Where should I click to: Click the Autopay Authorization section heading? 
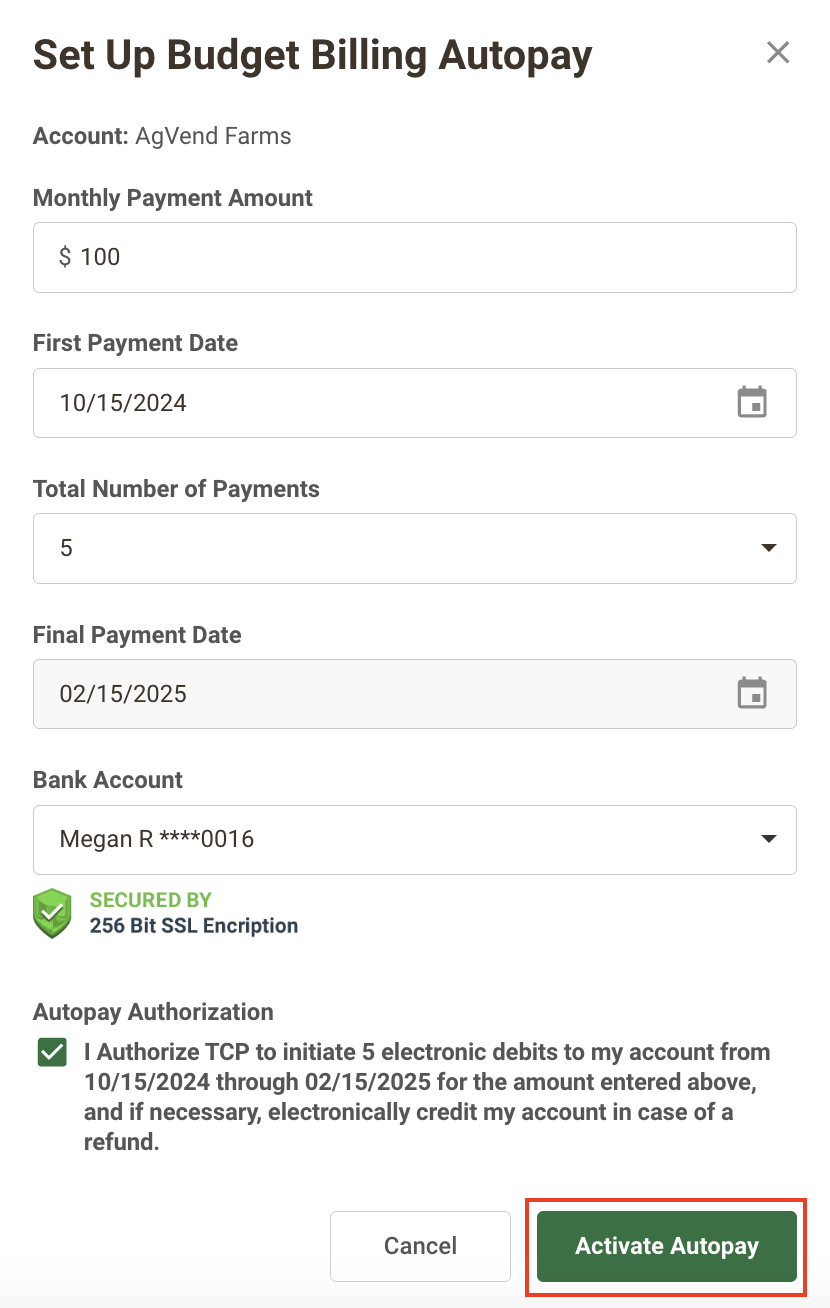click(153, 1012)
